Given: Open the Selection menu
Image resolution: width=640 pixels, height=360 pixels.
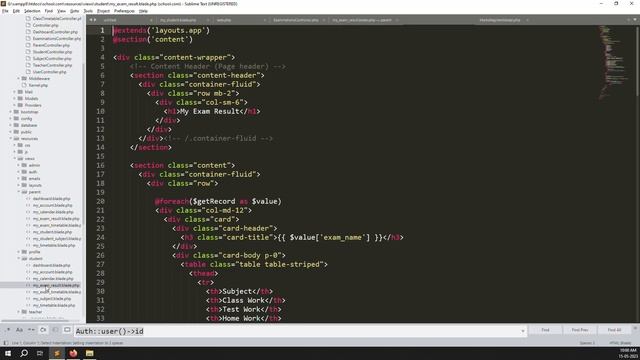Looking at the screenshot, I should 32,11.
